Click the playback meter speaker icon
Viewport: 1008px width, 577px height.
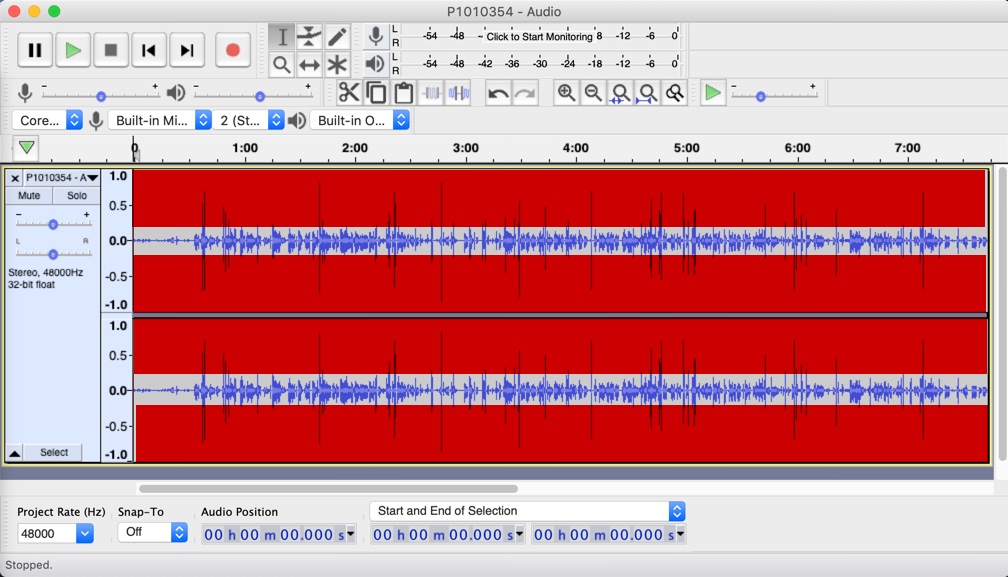pos(375,64)
